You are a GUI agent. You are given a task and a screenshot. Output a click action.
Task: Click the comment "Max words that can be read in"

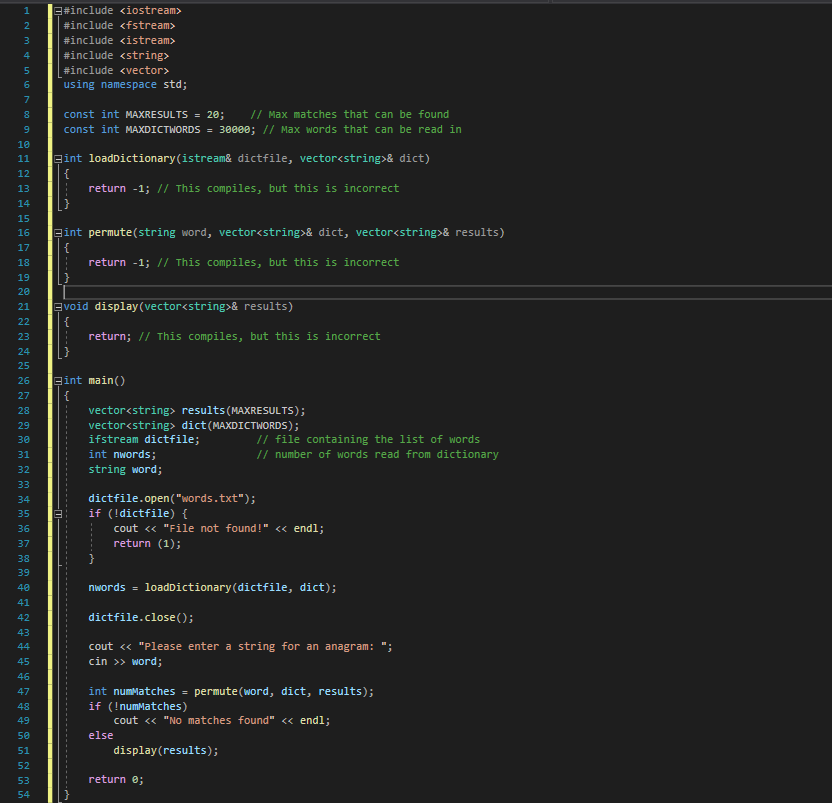click(362, 129)
